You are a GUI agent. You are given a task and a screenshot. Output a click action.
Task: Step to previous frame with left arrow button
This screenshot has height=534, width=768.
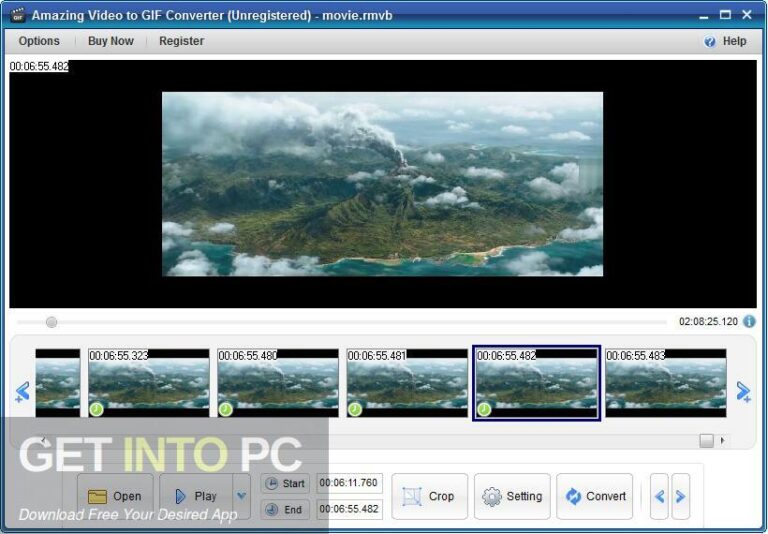tap(659, 496)
